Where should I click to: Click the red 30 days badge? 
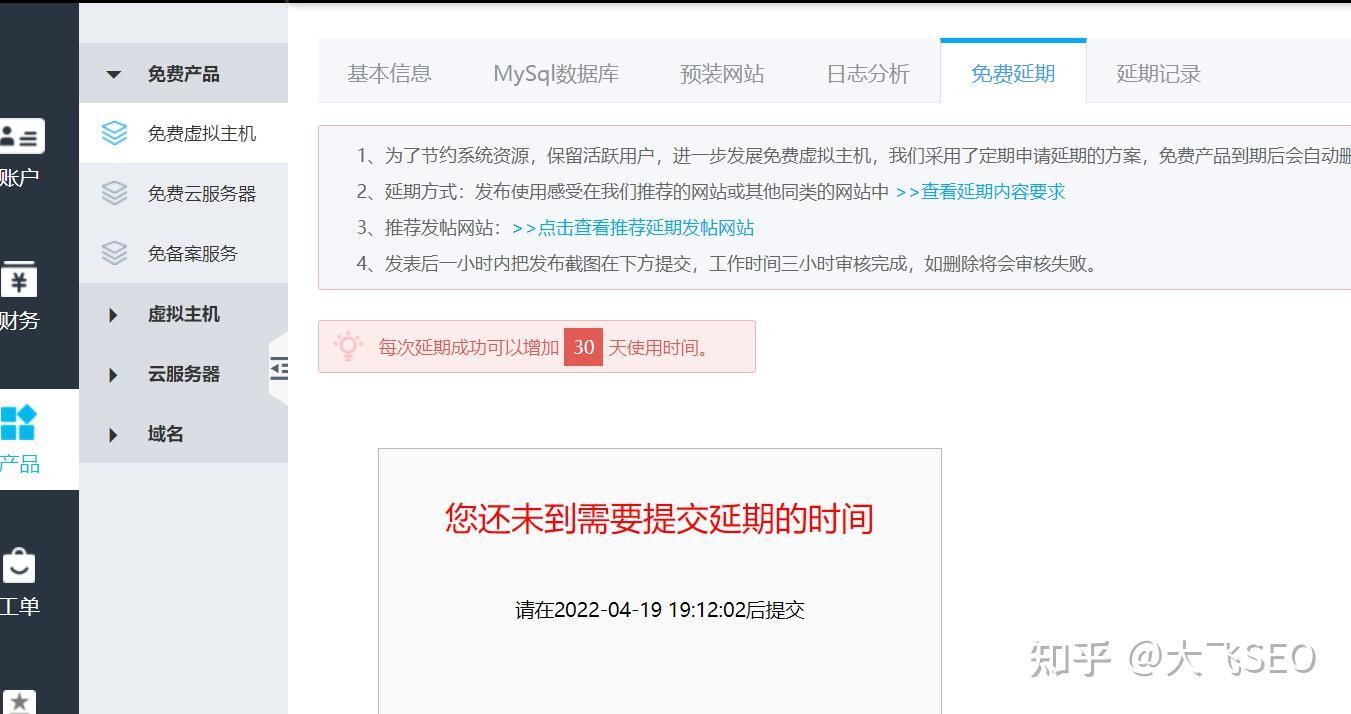click(584, 347)
